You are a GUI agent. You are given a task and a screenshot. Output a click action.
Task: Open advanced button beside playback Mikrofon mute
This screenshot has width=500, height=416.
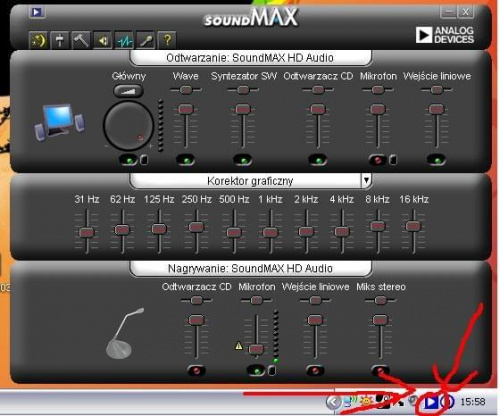[393, 160]
